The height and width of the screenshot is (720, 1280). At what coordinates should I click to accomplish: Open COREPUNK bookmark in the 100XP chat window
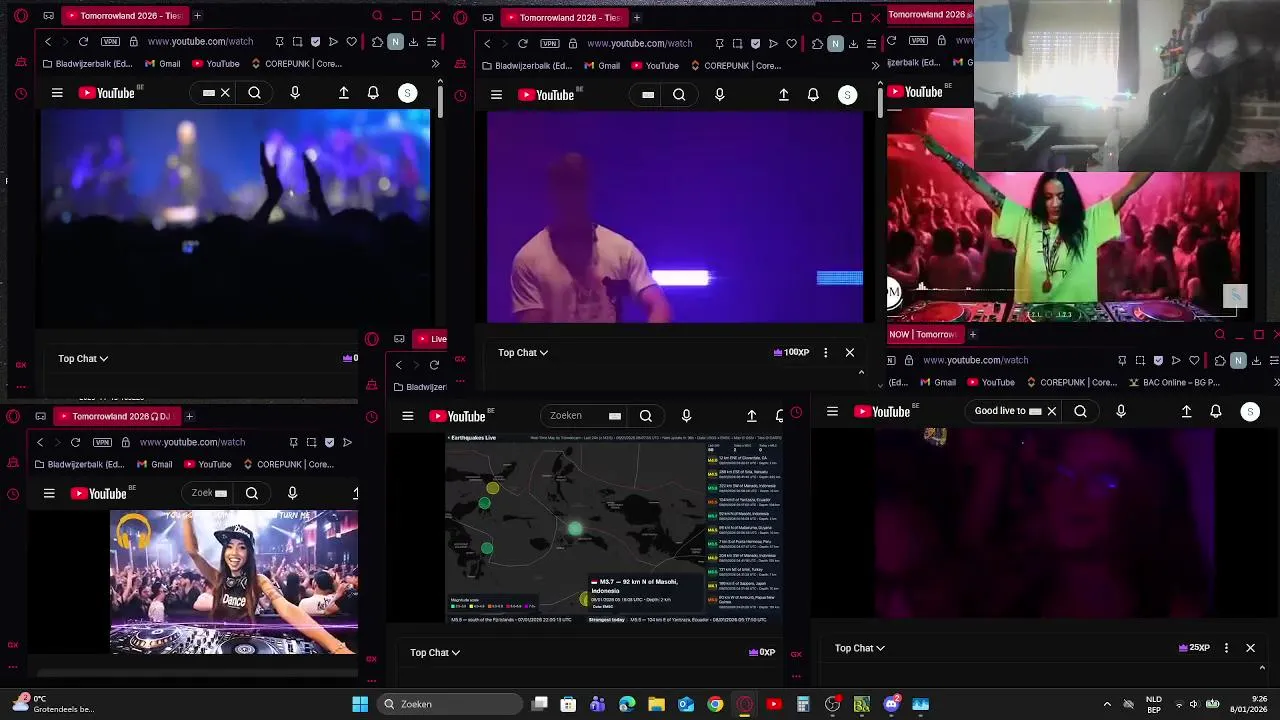(x=735, y=66)
